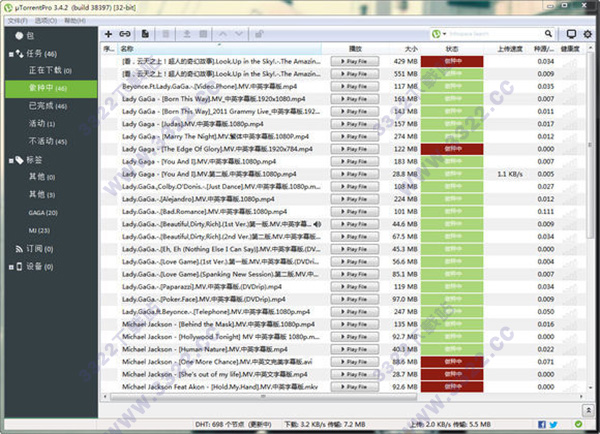Image resolution: width=600 pixels, height=434 pixels.
Task: Select the Michael Jackson Hollywood Tonight torrent
Action: point(221,337)
